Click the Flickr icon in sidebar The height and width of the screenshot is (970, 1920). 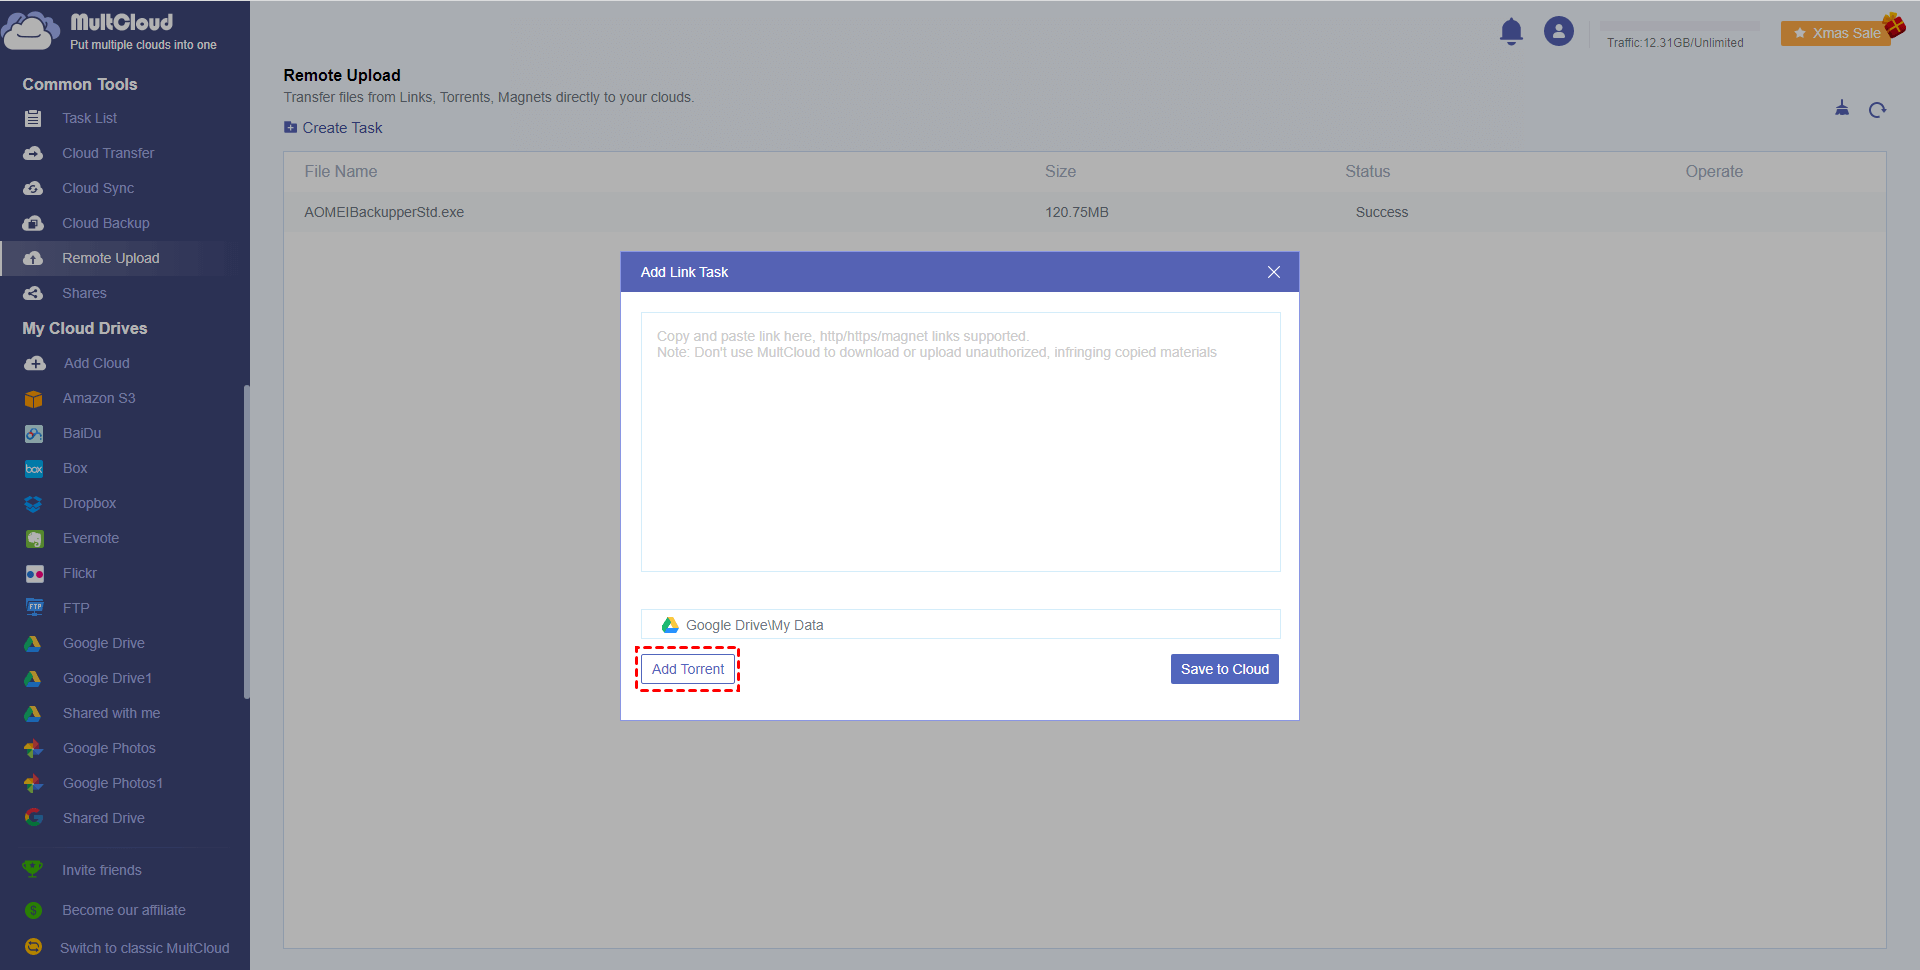(x=34, y=574)
